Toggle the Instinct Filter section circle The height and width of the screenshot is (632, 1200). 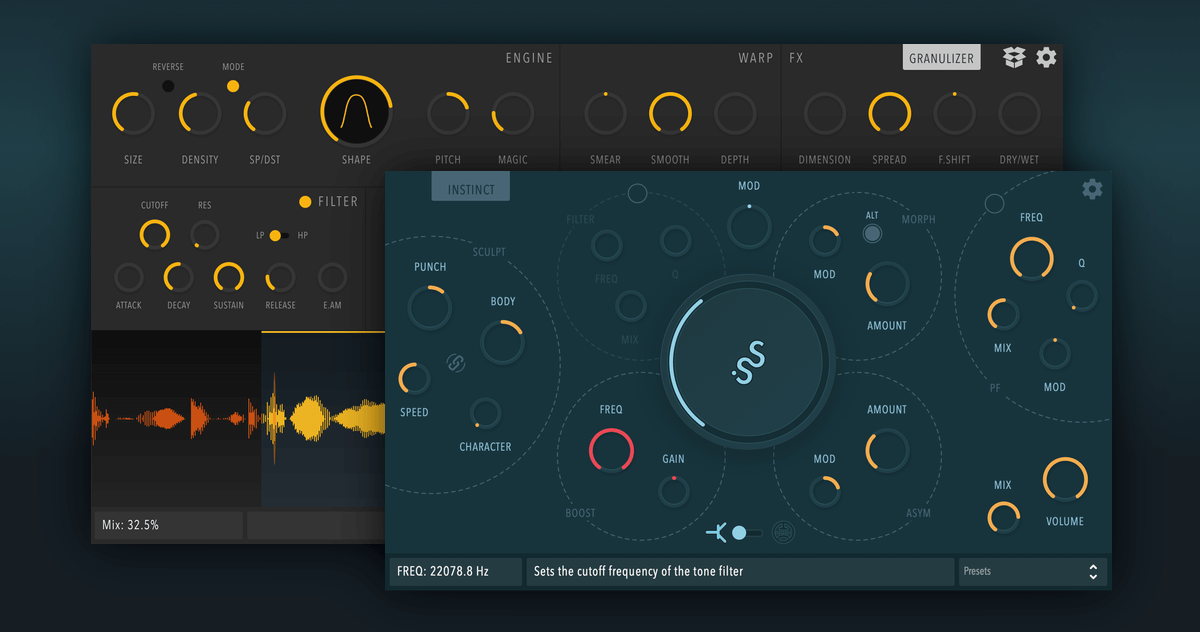(x=637, y=193)
